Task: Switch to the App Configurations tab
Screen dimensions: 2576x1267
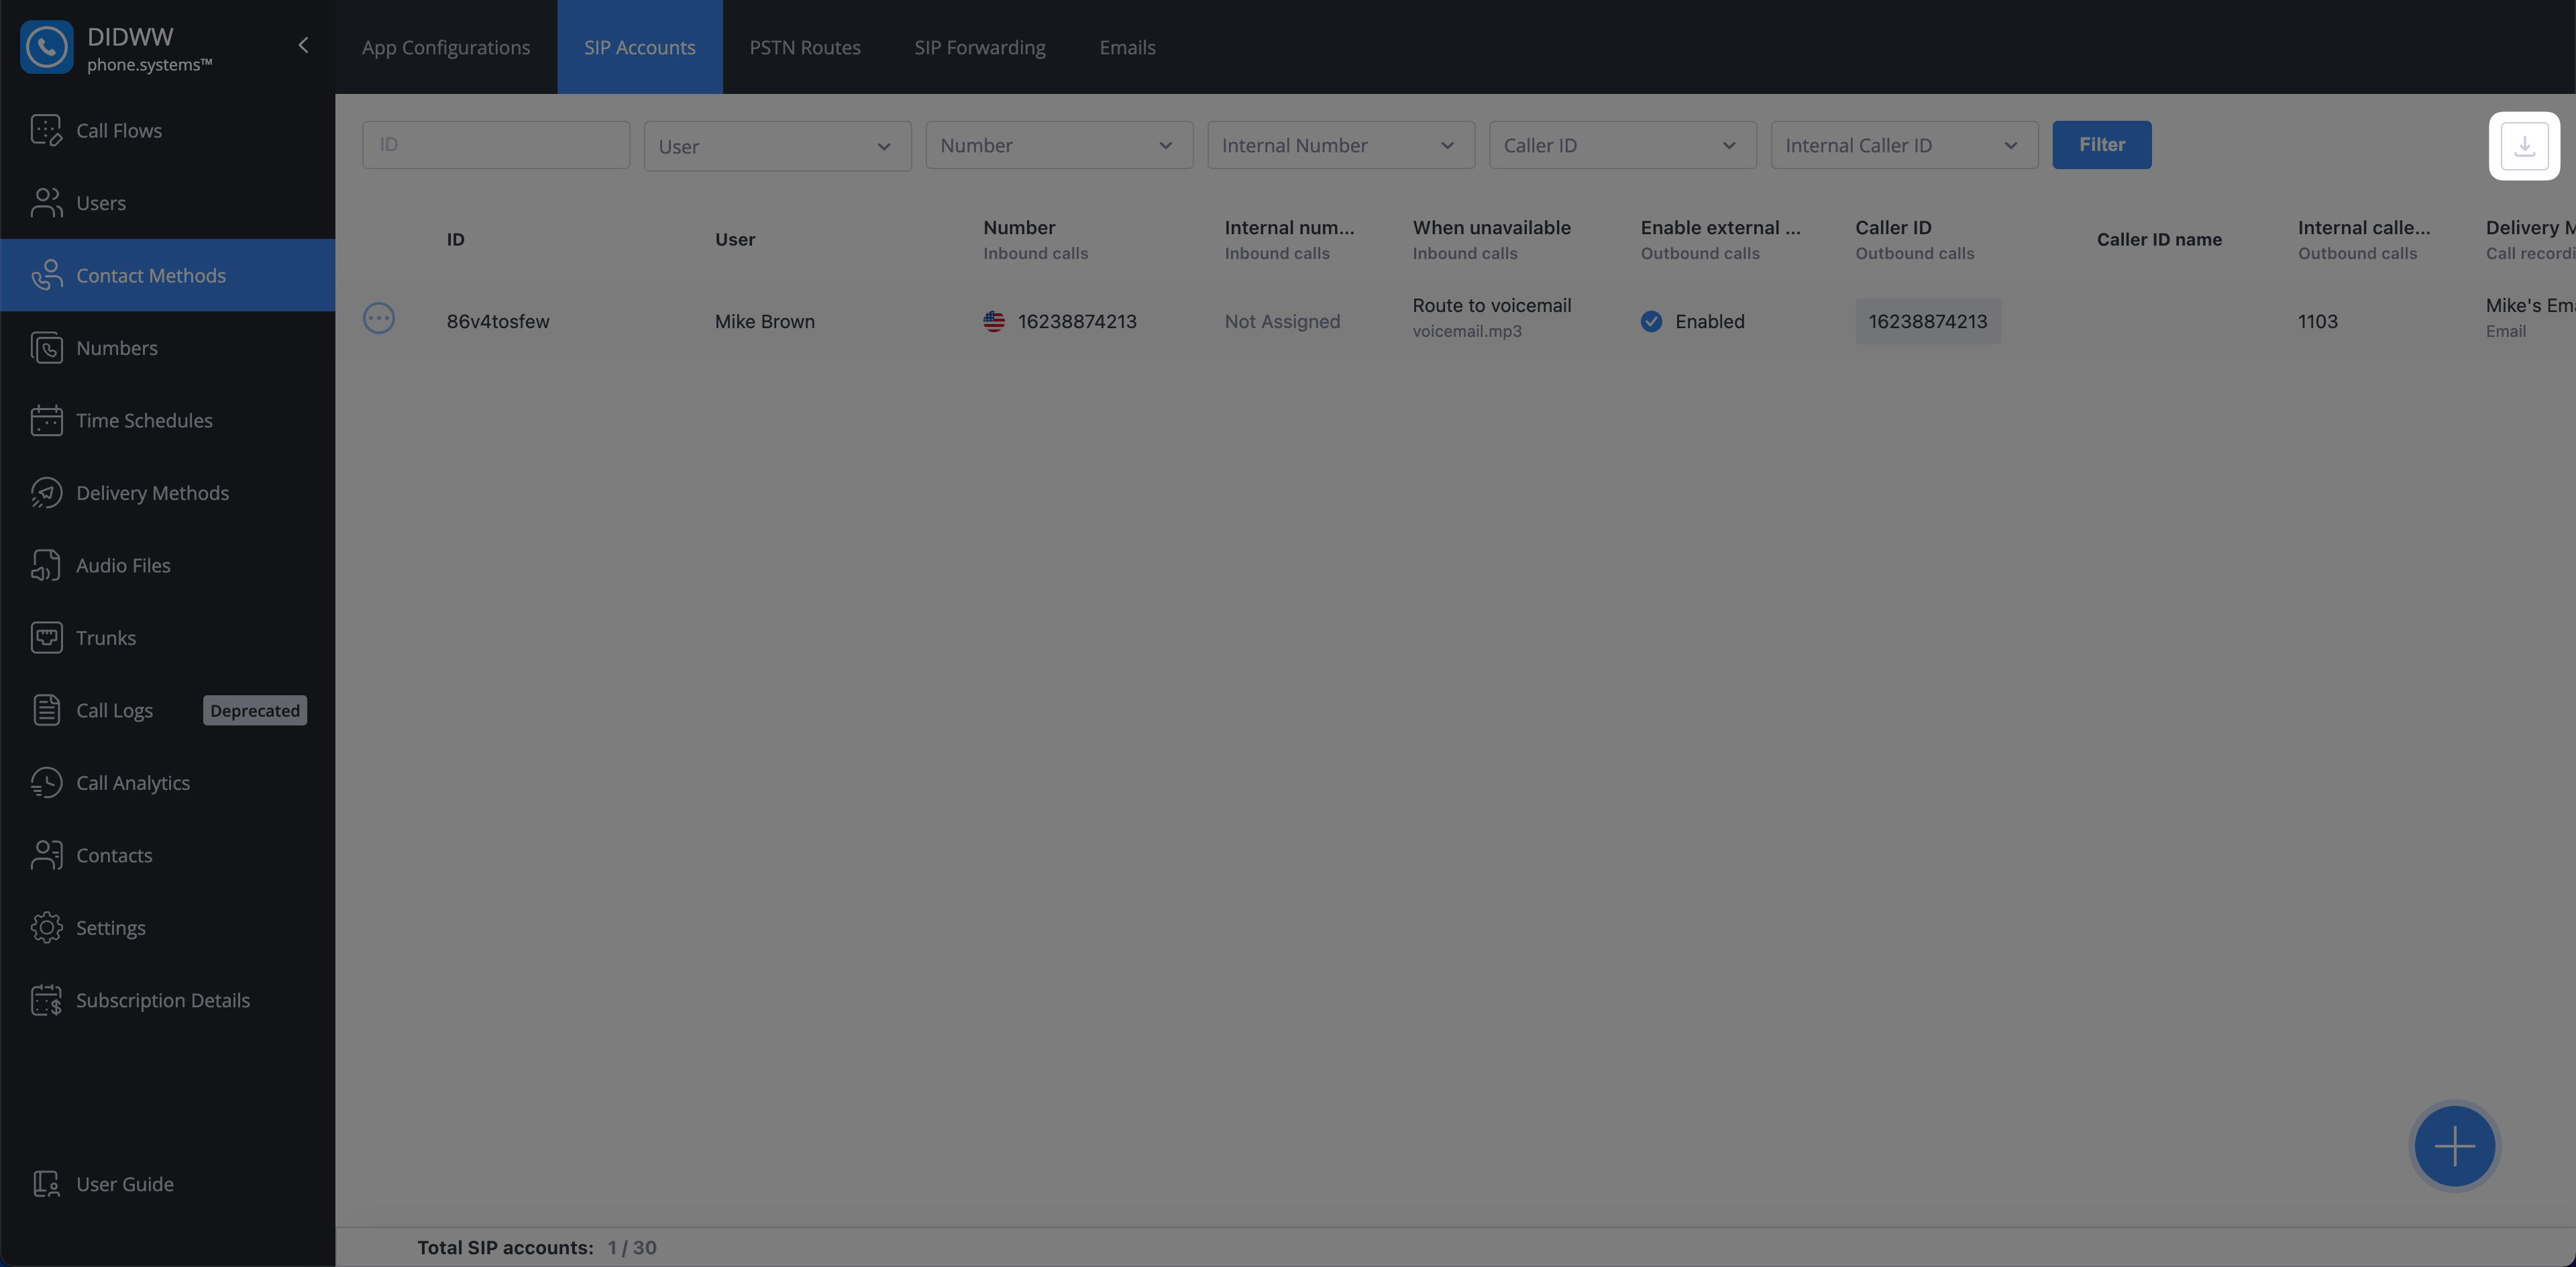Action: pos(446,47)
